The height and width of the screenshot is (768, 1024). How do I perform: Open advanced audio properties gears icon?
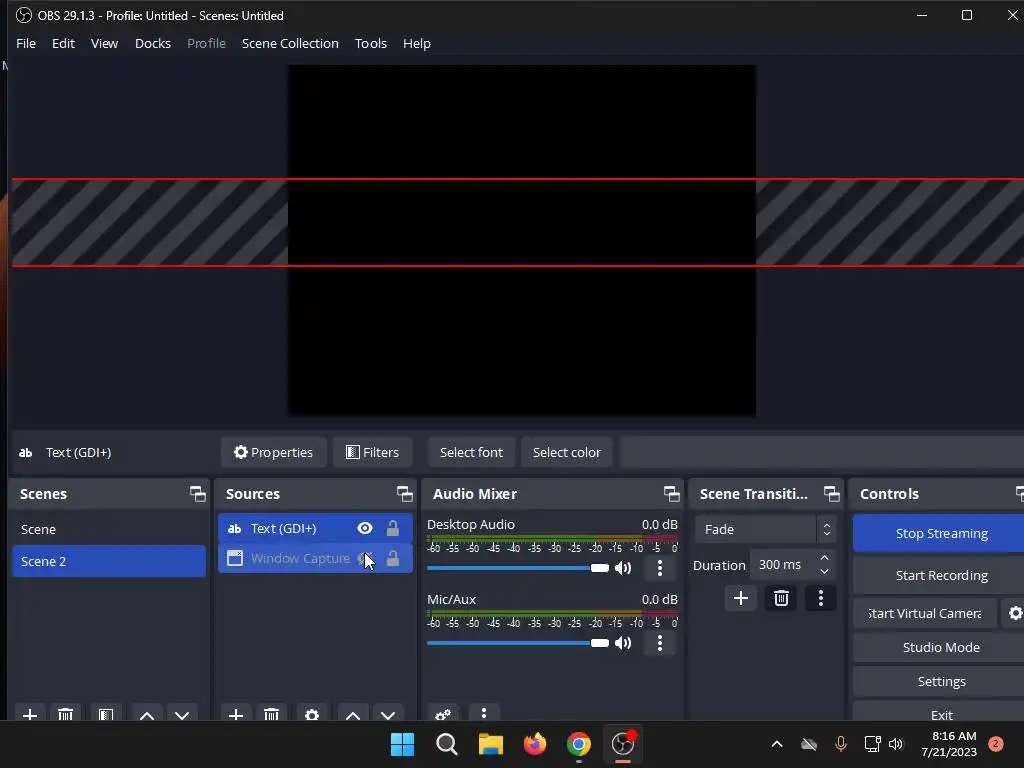(x=443, y=714)
